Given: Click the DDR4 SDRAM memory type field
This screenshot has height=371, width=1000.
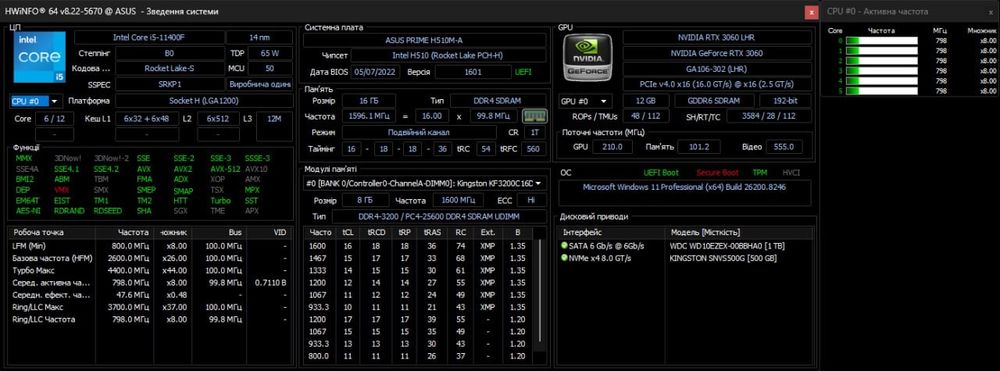Looking at the screenshot, I should pos(498,101).
